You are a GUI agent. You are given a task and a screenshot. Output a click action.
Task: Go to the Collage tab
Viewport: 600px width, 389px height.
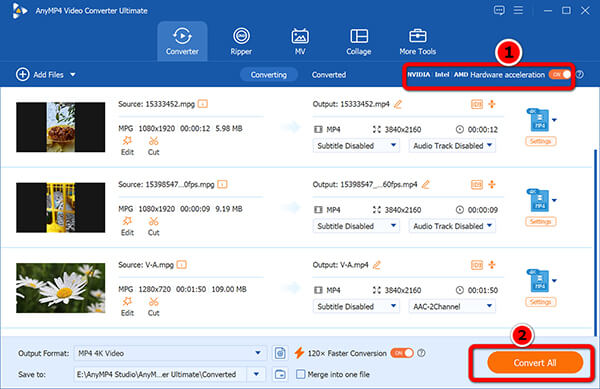pyautogui.click(x=359, y=41)
